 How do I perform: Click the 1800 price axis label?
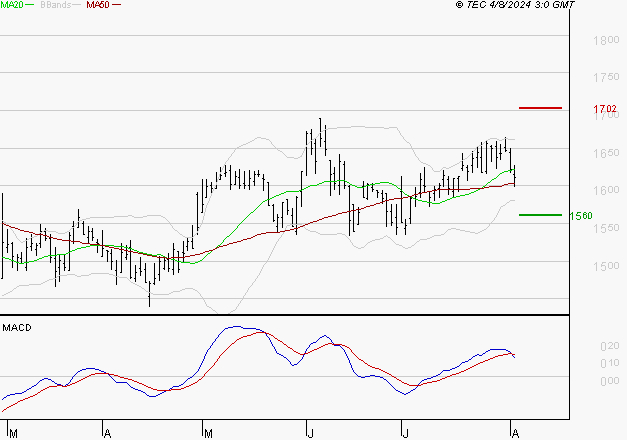click(606, 40)
